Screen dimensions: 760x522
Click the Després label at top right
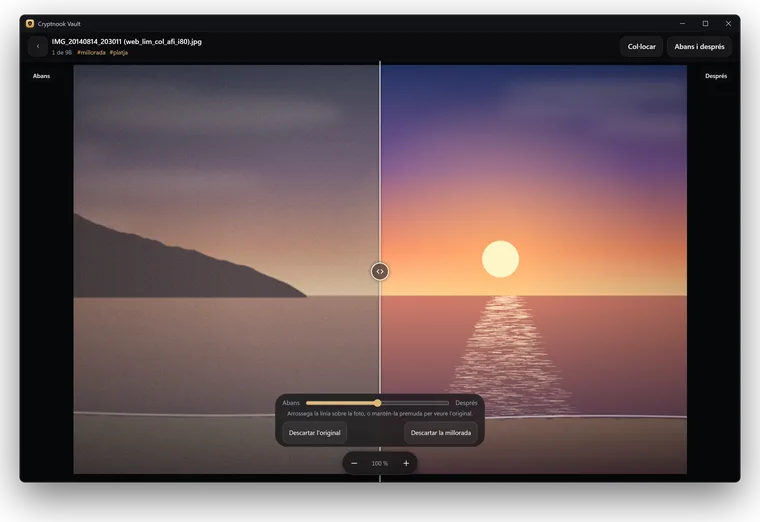716,76
